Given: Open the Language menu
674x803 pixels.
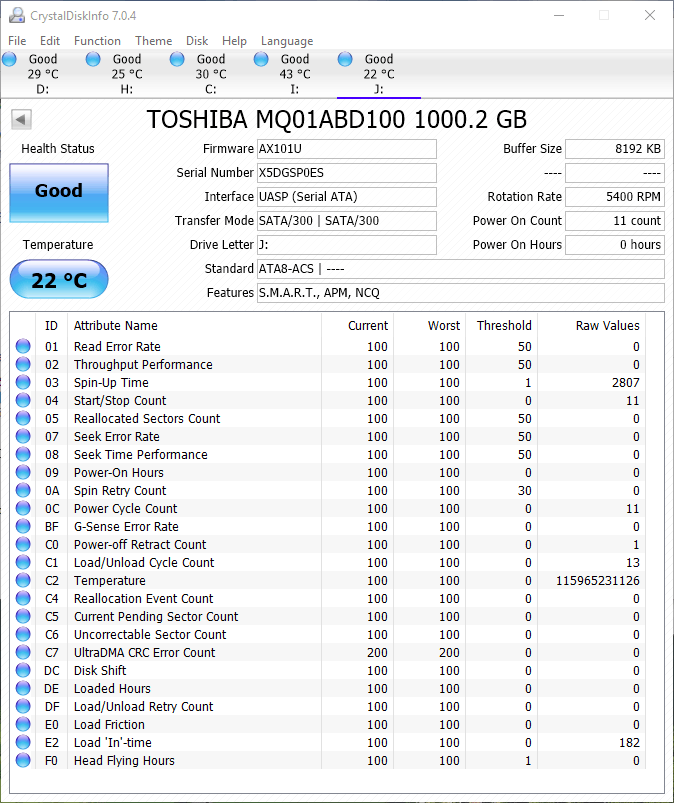Looking at the screenshot, I should click(x=287, y=41).
